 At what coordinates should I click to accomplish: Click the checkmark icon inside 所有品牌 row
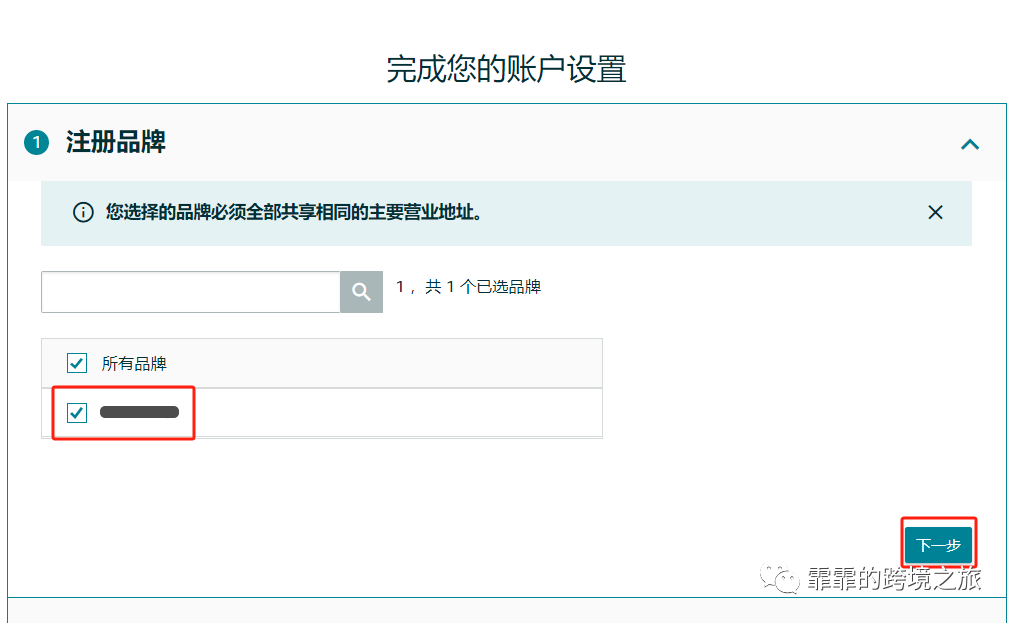pos(77,363)
